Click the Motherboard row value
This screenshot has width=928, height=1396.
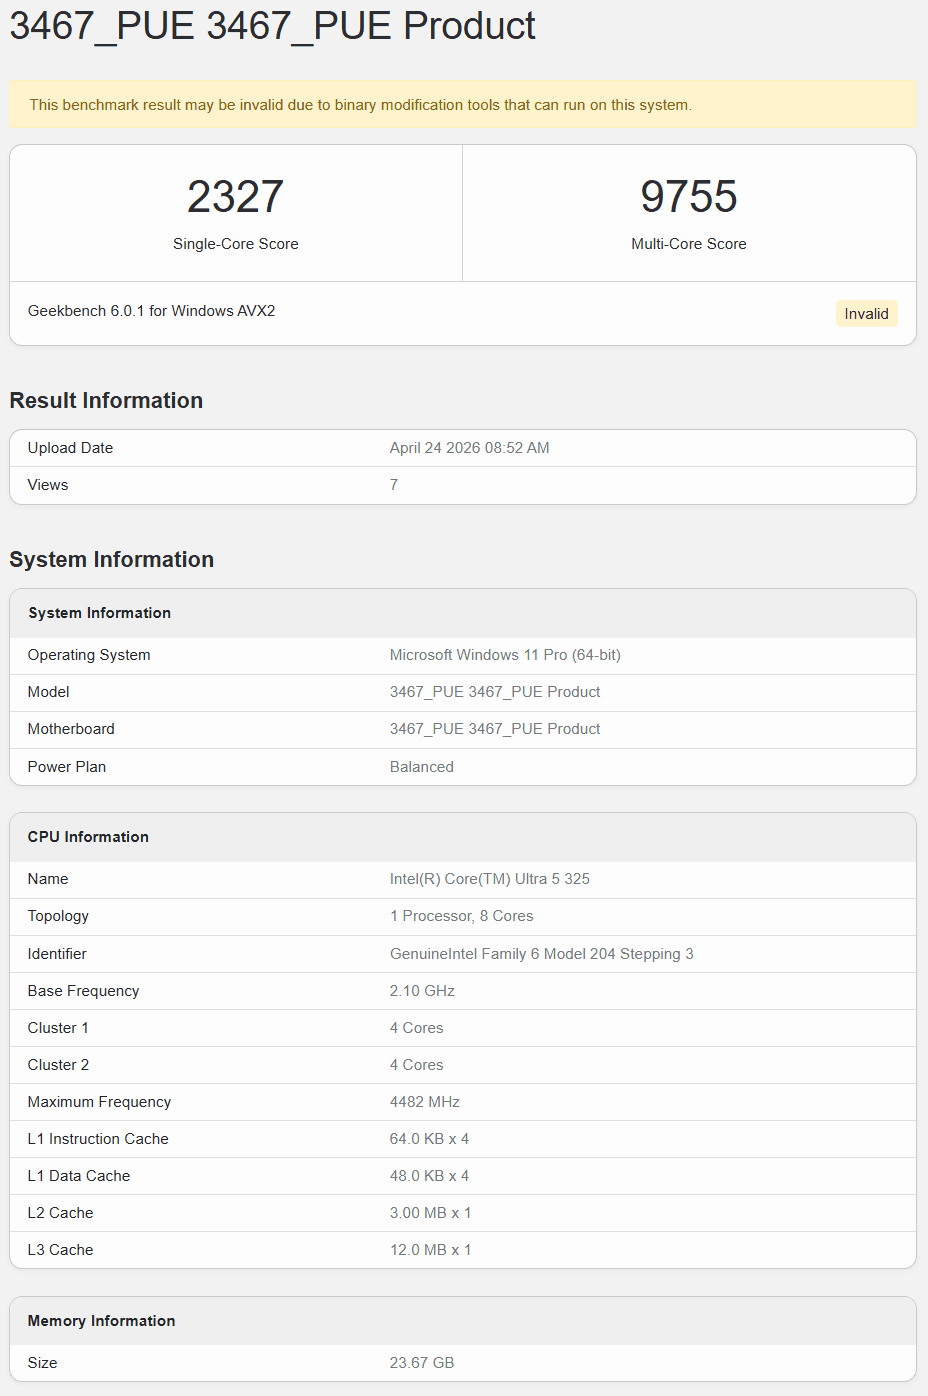[495, 729]
